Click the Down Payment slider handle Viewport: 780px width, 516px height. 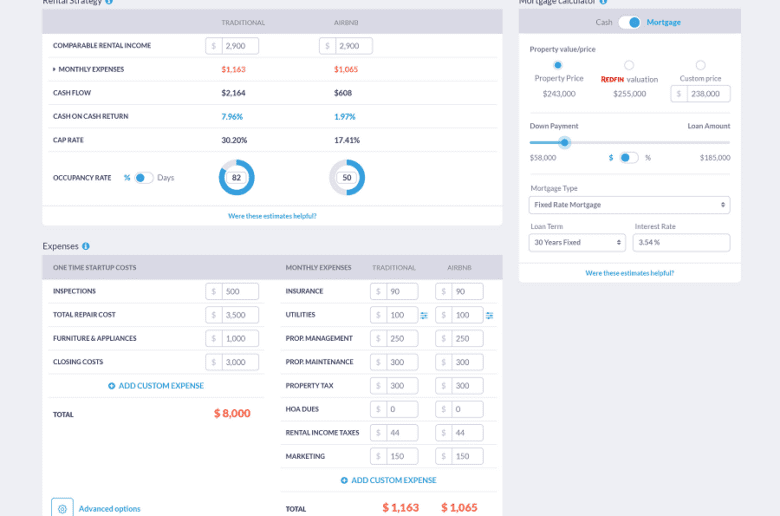coord(565,142)
